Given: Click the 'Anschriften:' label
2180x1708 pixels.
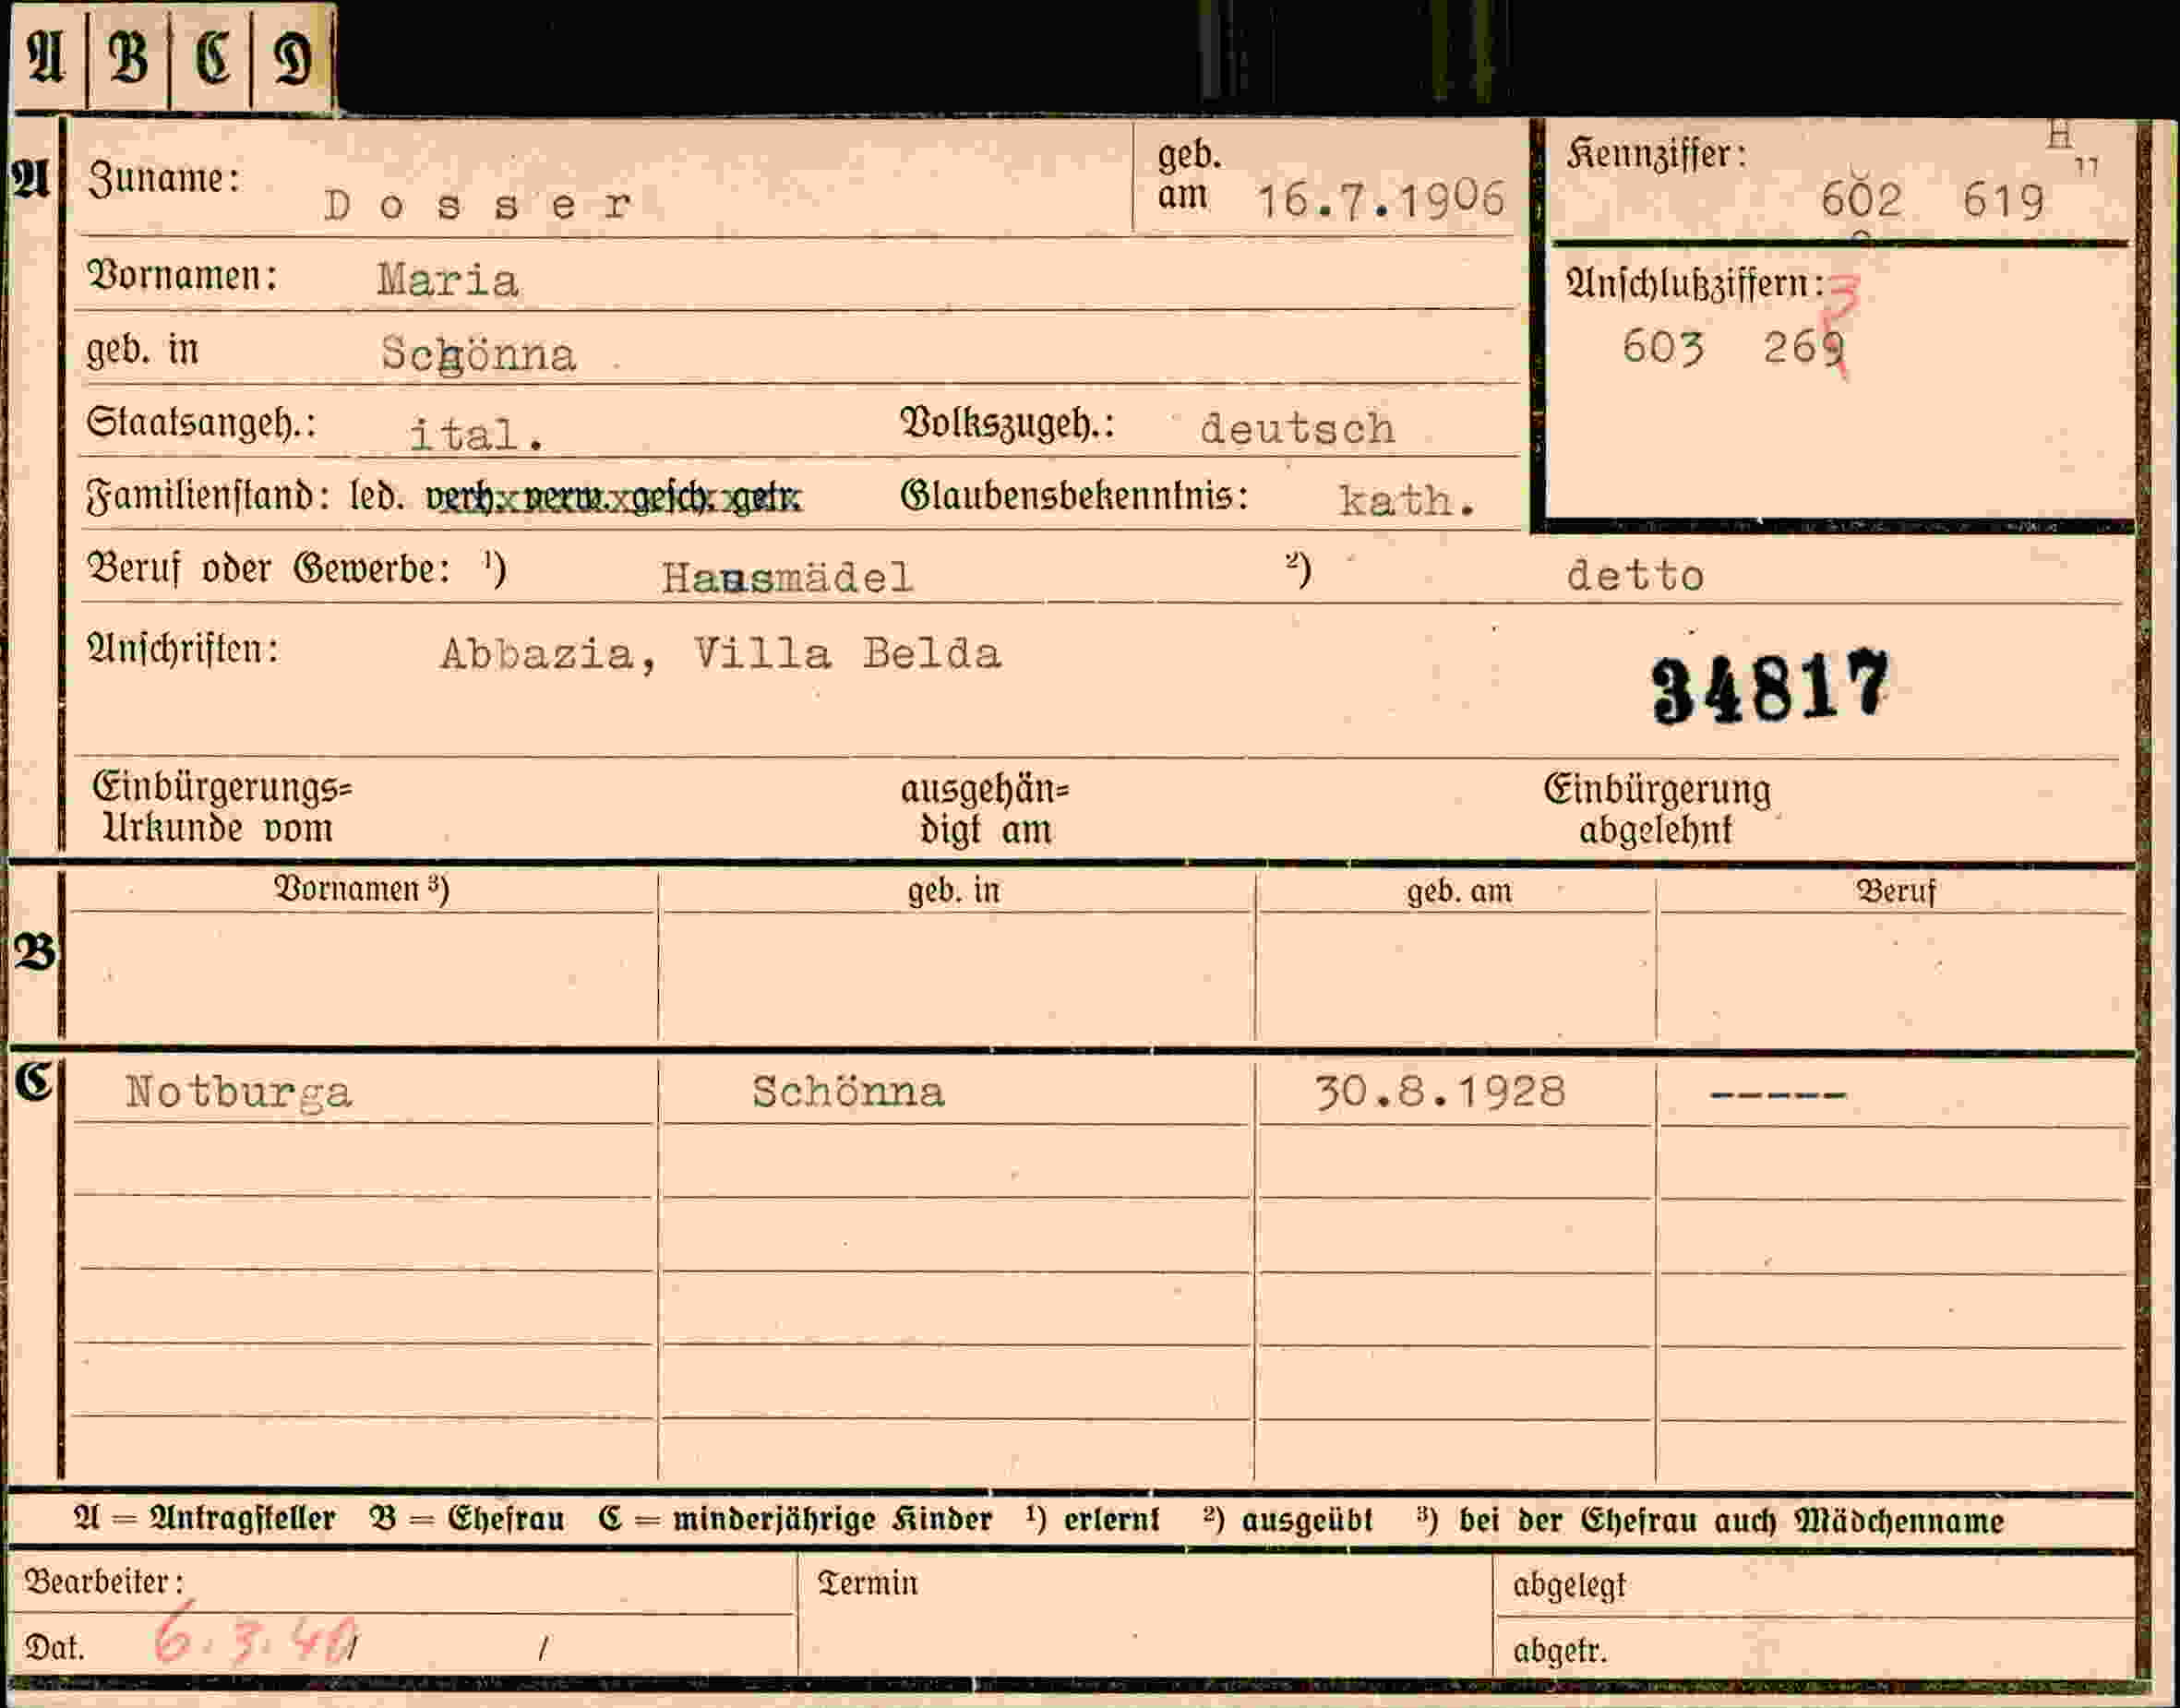Looking at the screenshot, I should [183, 649].
